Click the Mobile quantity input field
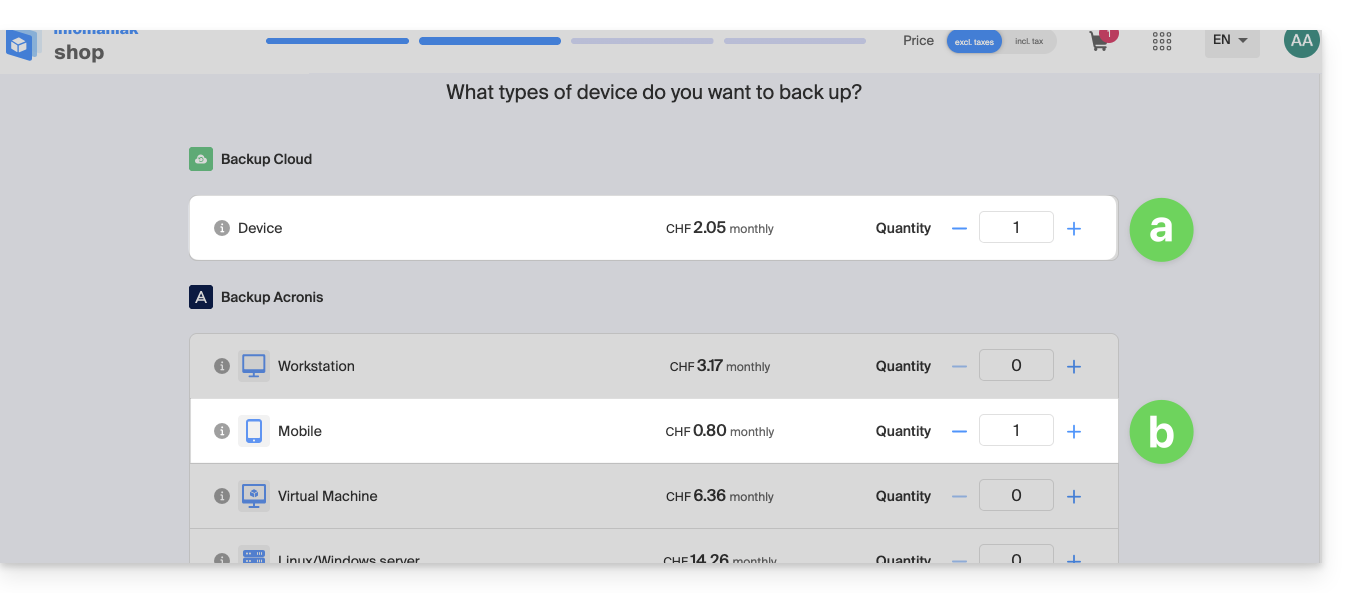Viewport: 1352px width, 593px height. 1016,431
